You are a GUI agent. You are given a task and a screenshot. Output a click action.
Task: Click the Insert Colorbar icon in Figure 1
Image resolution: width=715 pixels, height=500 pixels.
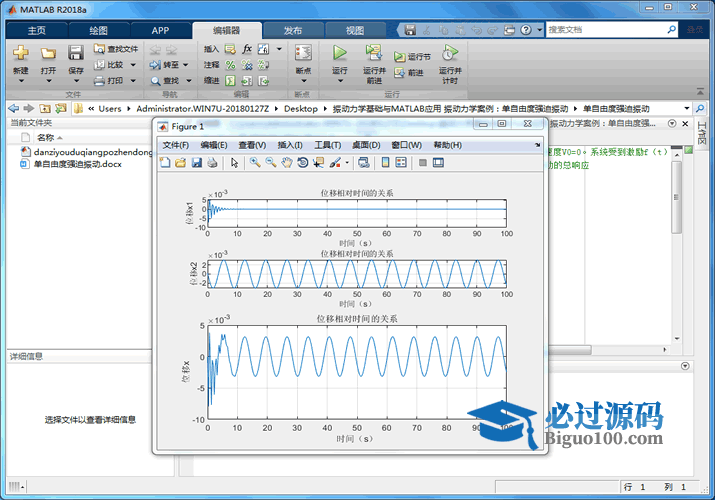click(x=385, y=163)
